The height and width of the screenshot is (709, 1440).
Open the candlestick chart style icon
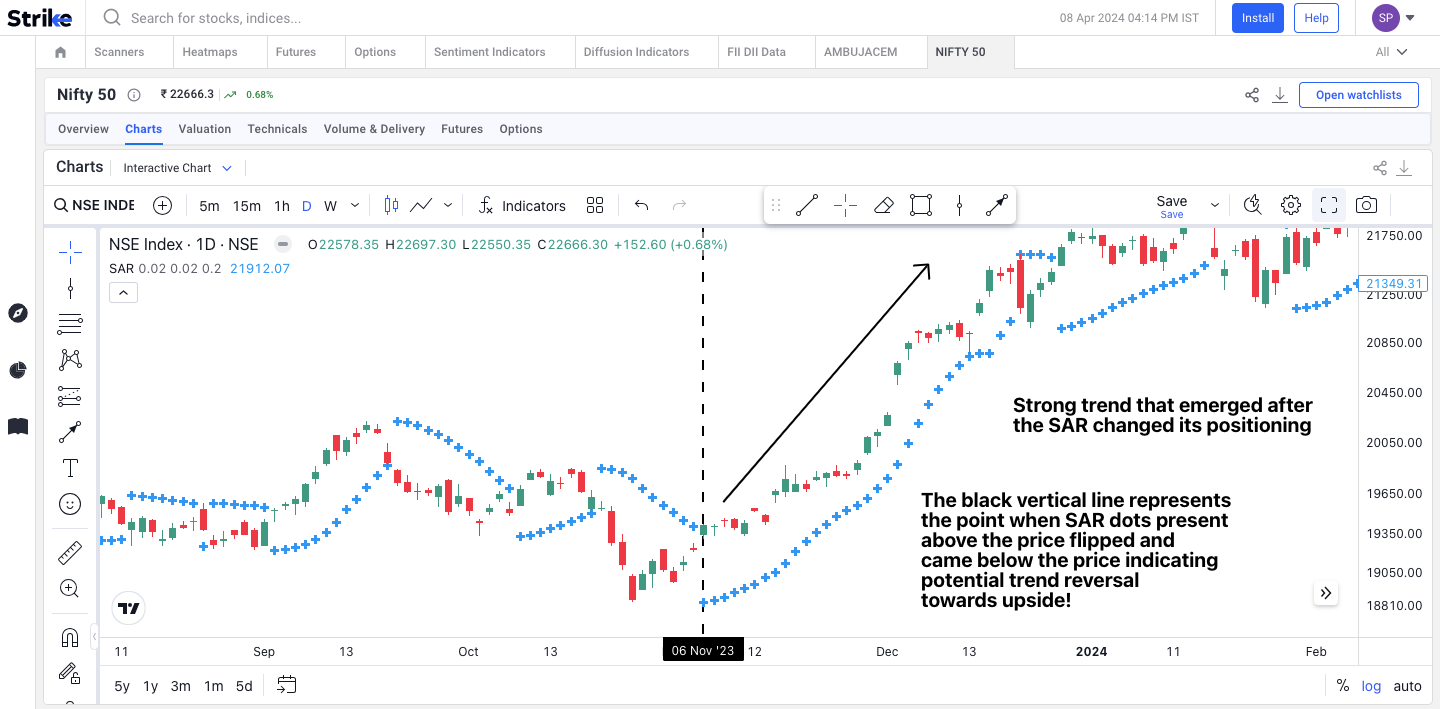(391, 205)
